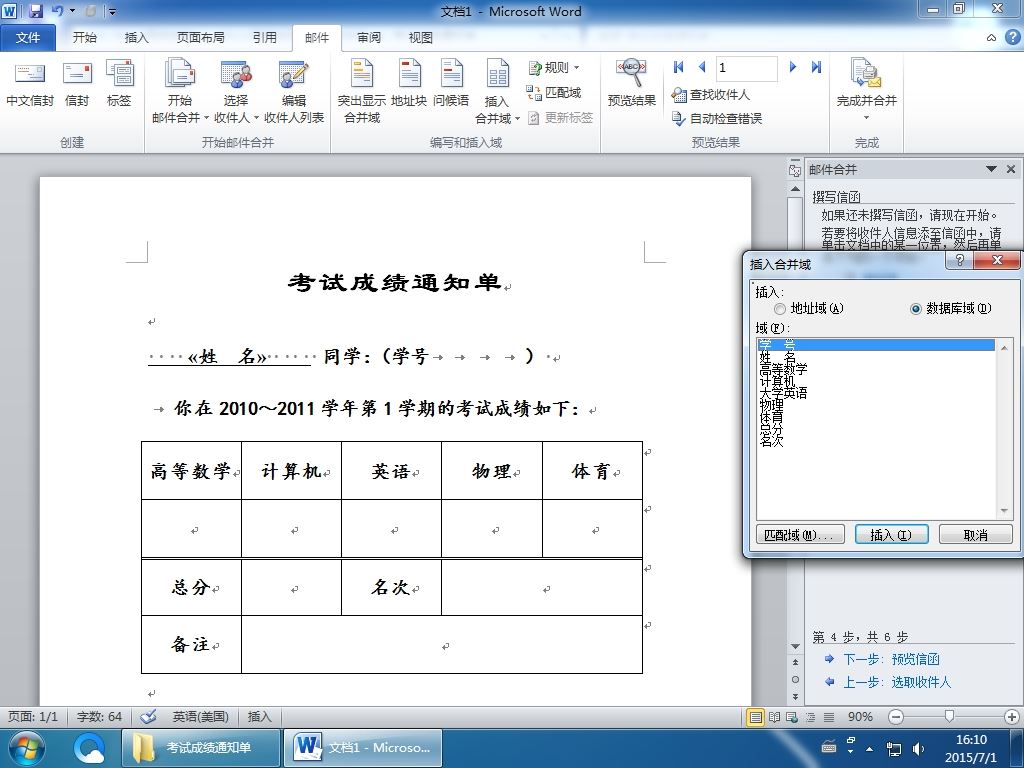Click 匹配域(M)... button in dialog
The width and height of the screenshot is (1024, 768).
pos(800,534)
